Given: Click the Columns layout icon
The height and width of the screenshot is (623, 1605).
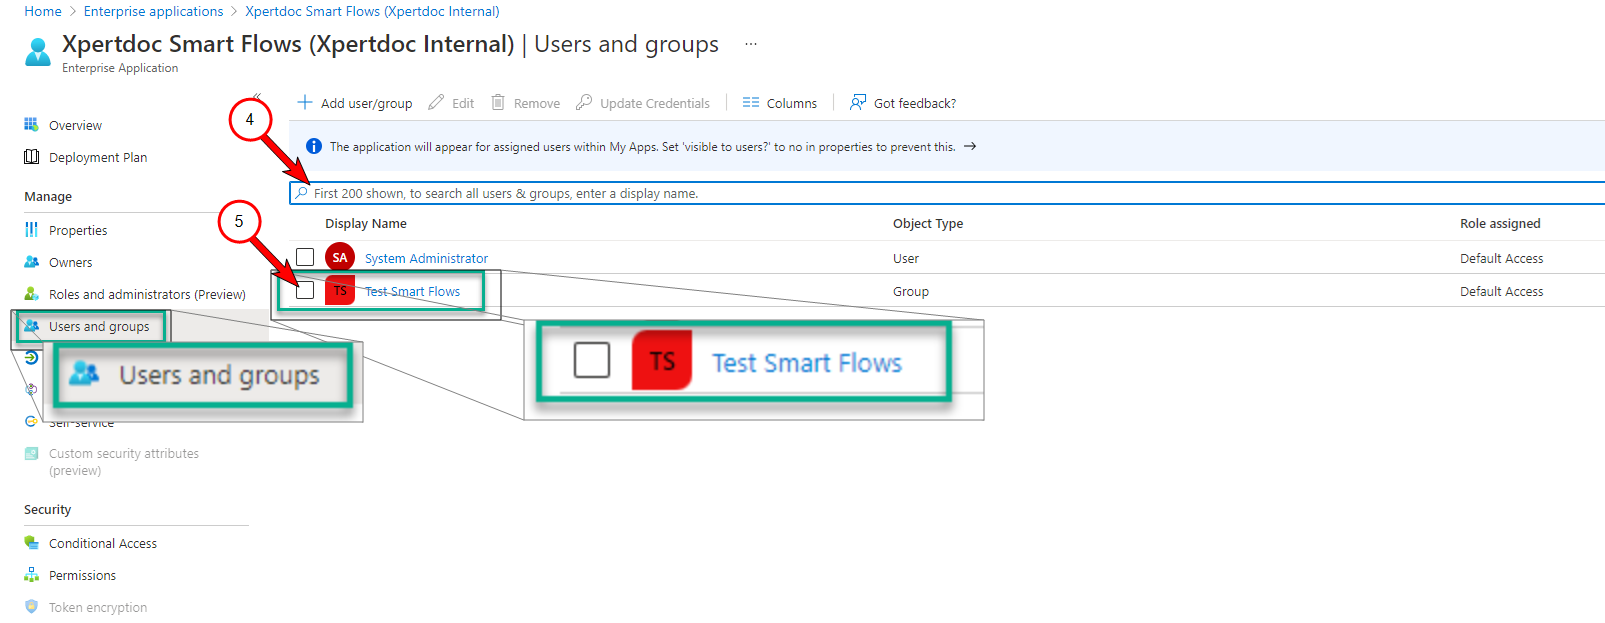Looking at the screenshot, I should [x=751, y=102].
